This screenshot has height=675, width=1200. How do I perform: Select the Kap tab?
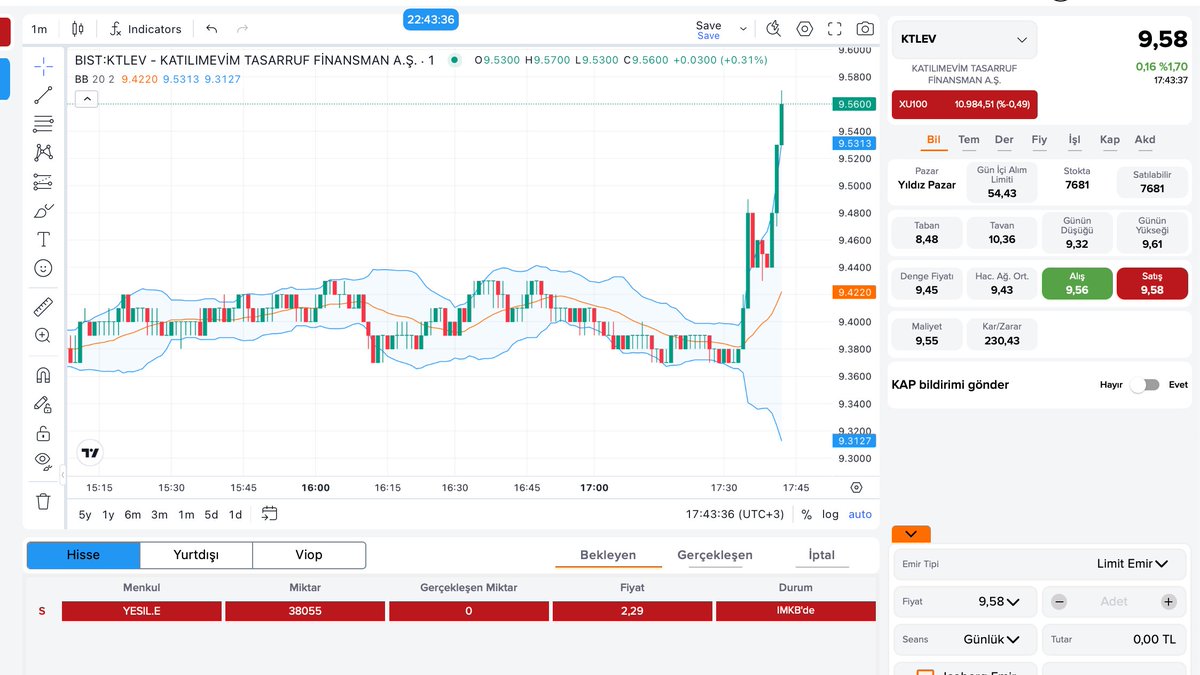click(1110, 140)
